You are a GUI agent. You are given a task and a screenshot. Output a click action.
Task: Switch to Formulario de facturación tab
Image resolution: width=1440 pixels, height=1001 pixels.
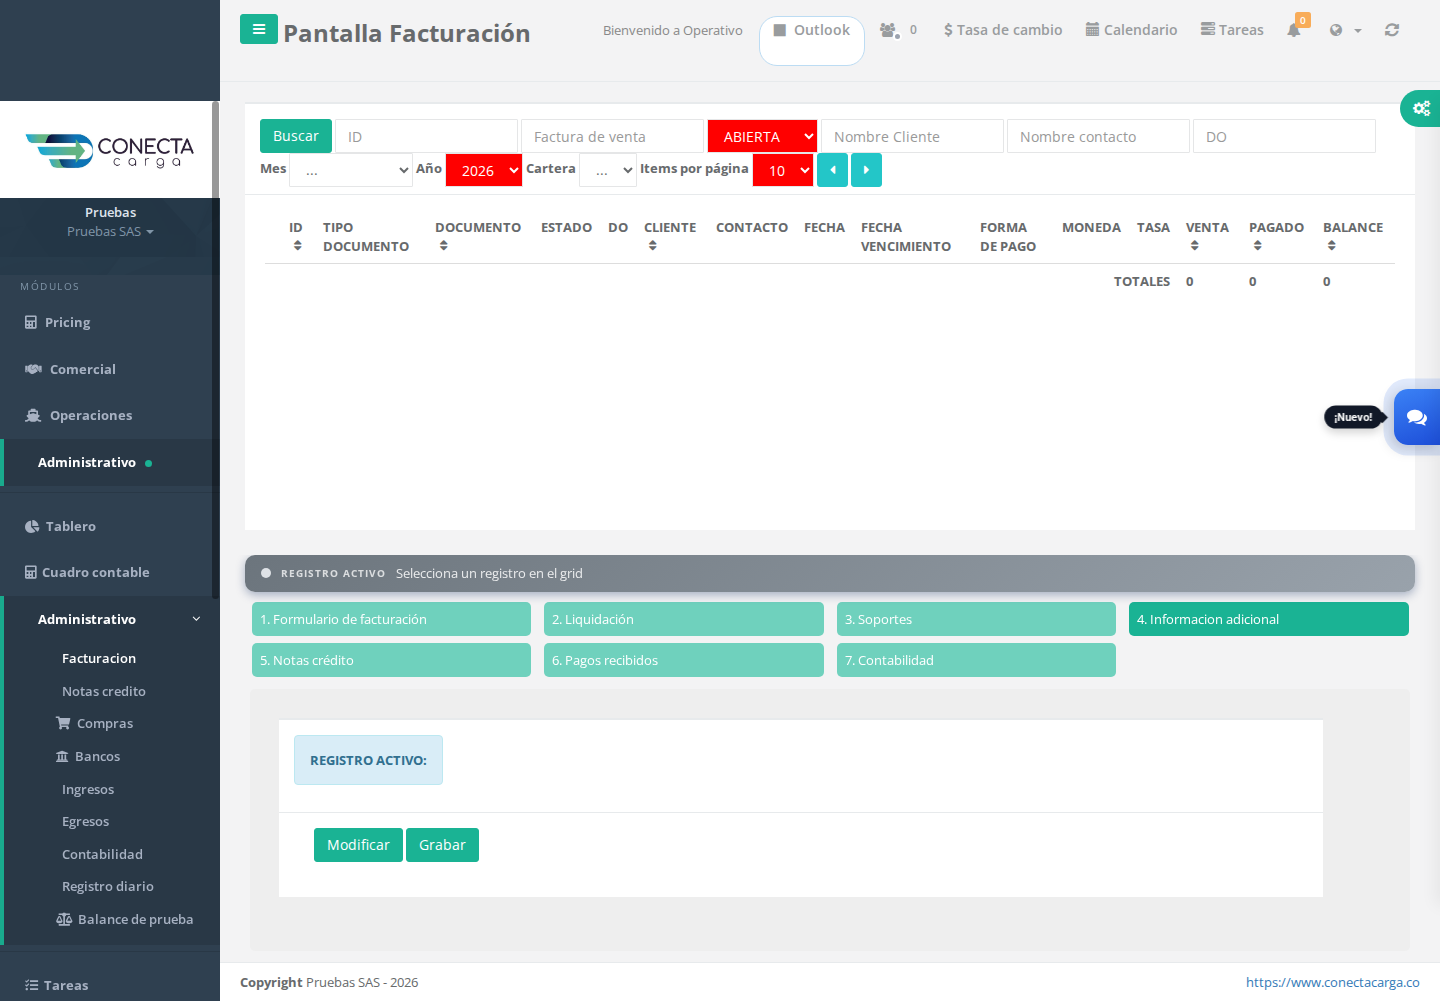[391, 619]
